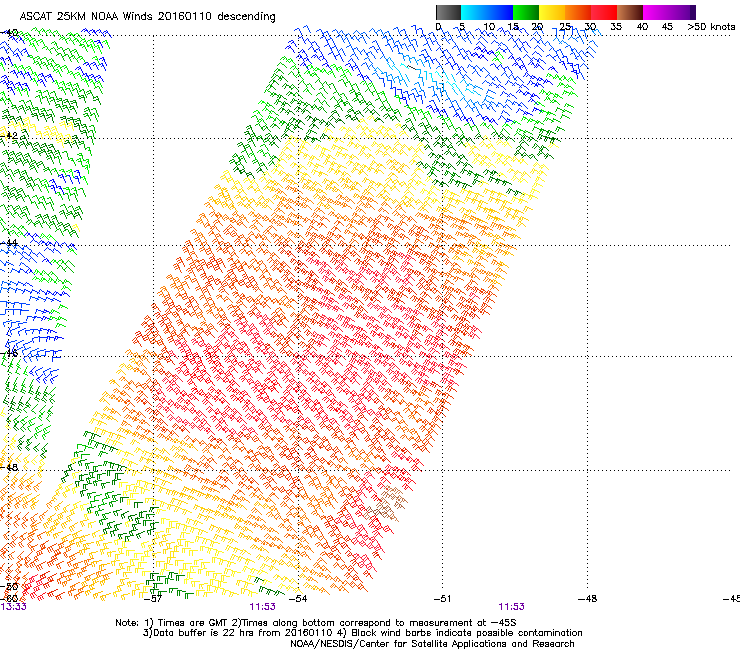Click the '45' legend tick label
This screenshot has width=740, height=650.
point(667,27)
